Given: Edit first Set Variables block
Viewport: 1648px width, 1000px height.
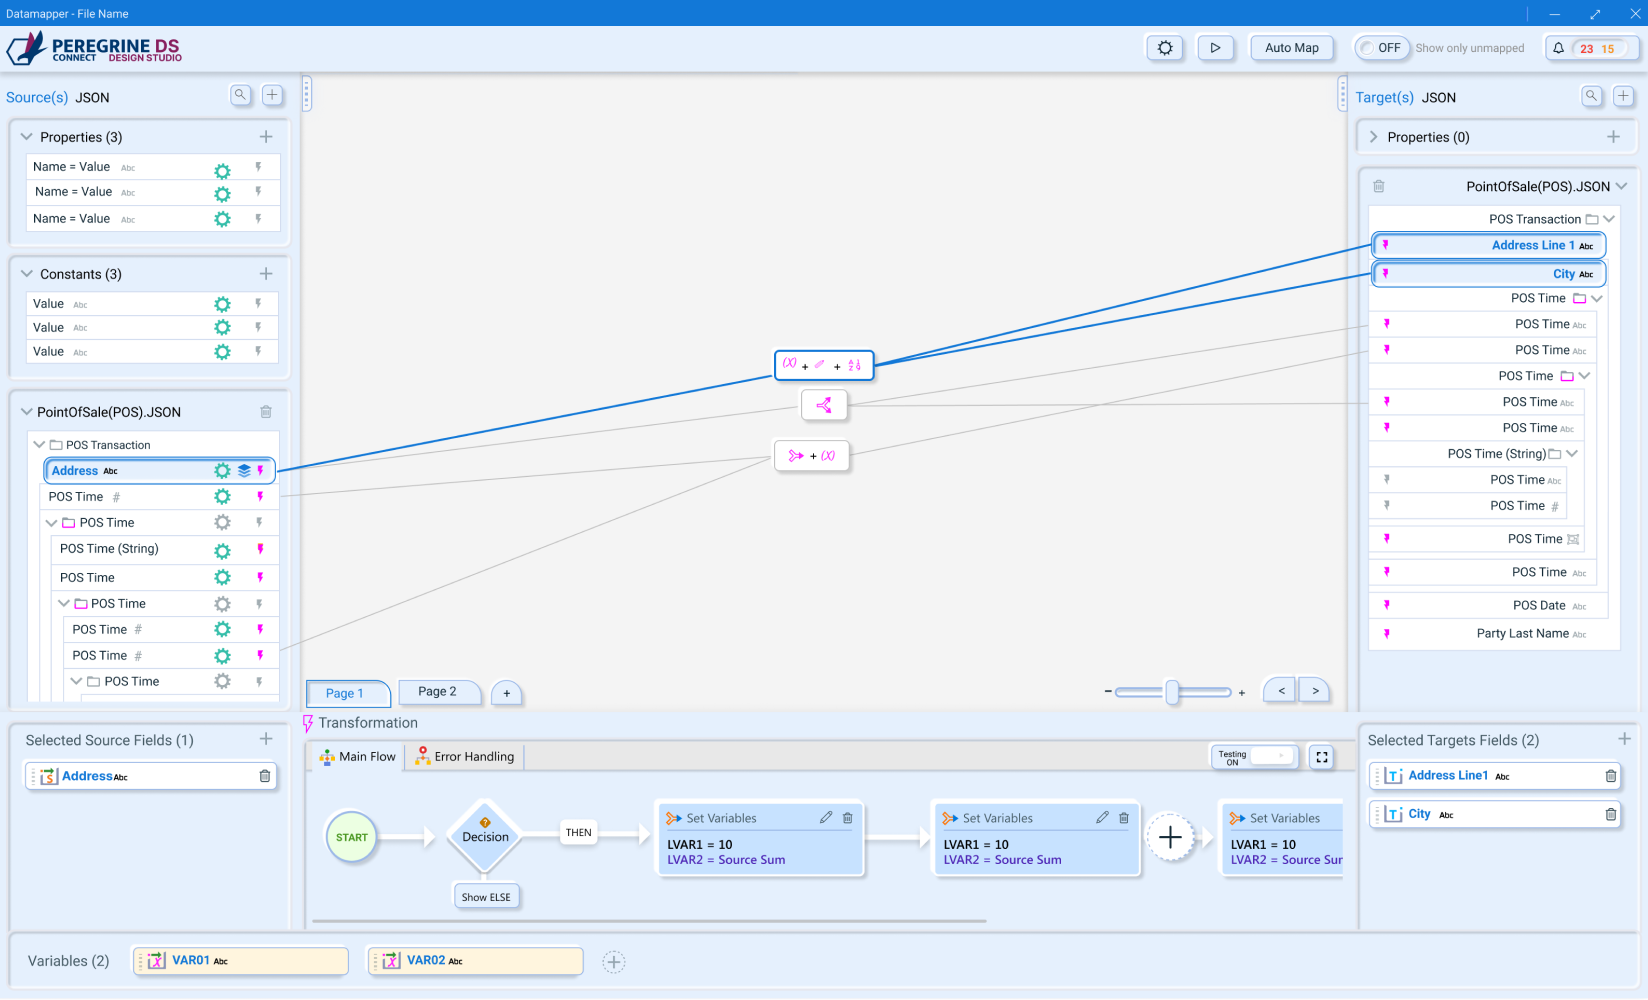Looking at the screenshot, I should tap(826, 818).
